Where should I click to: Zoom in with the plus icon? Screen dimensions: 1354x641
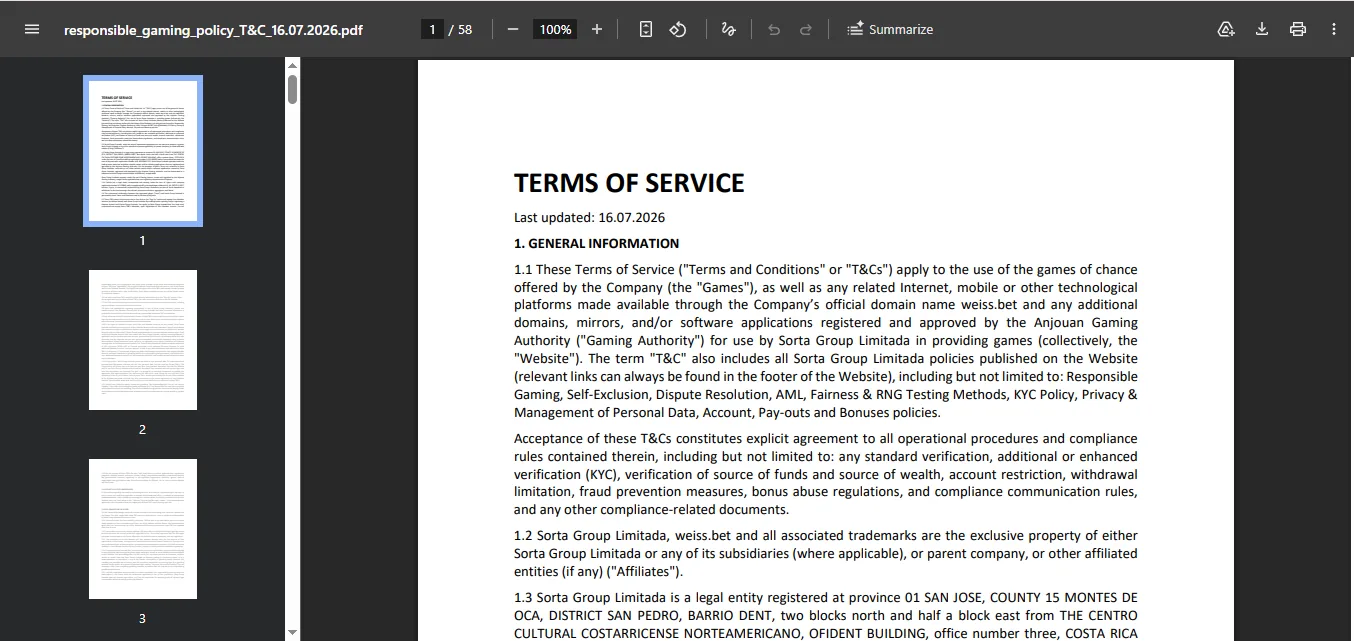pyautogui.click(x=597, y=29)
